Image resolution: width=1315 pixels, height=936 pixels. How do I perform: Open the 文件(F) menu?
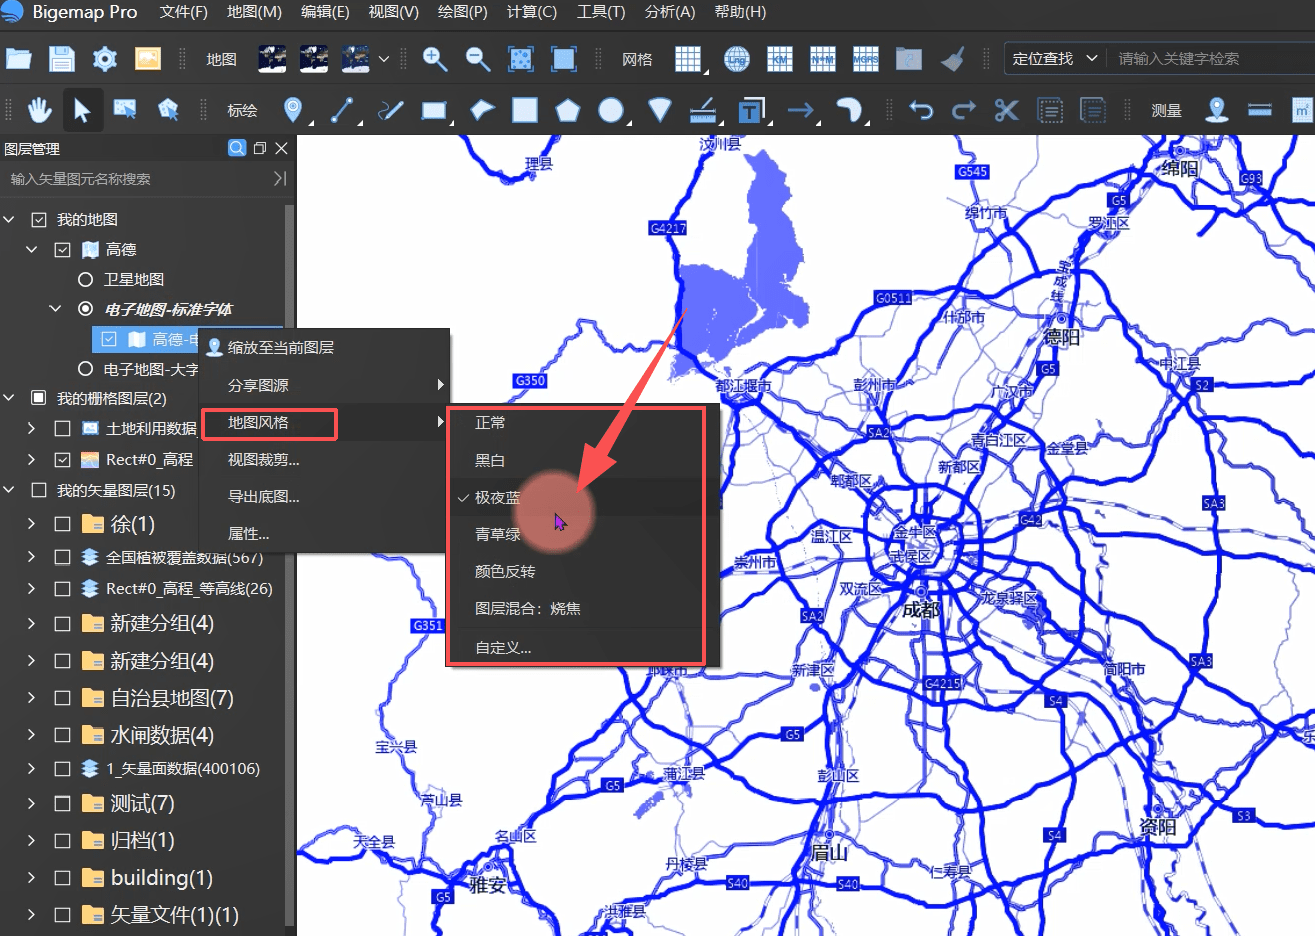click(x=184, y=12)
